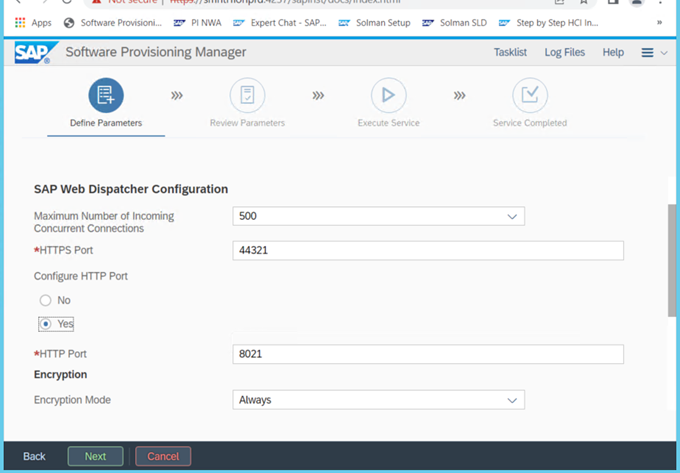Click the Configure HTTP Port label
The image size is (680, 473).
(x=81, y=276)
